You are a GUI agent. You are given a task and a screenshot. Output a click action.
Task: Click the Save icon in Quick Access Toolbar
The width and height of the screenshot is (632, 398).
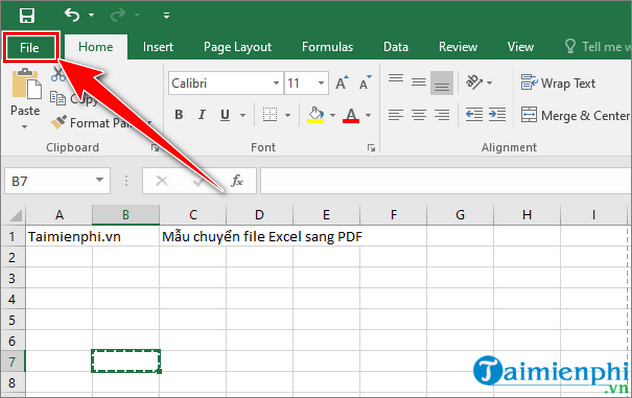click(x=27, y=16)
